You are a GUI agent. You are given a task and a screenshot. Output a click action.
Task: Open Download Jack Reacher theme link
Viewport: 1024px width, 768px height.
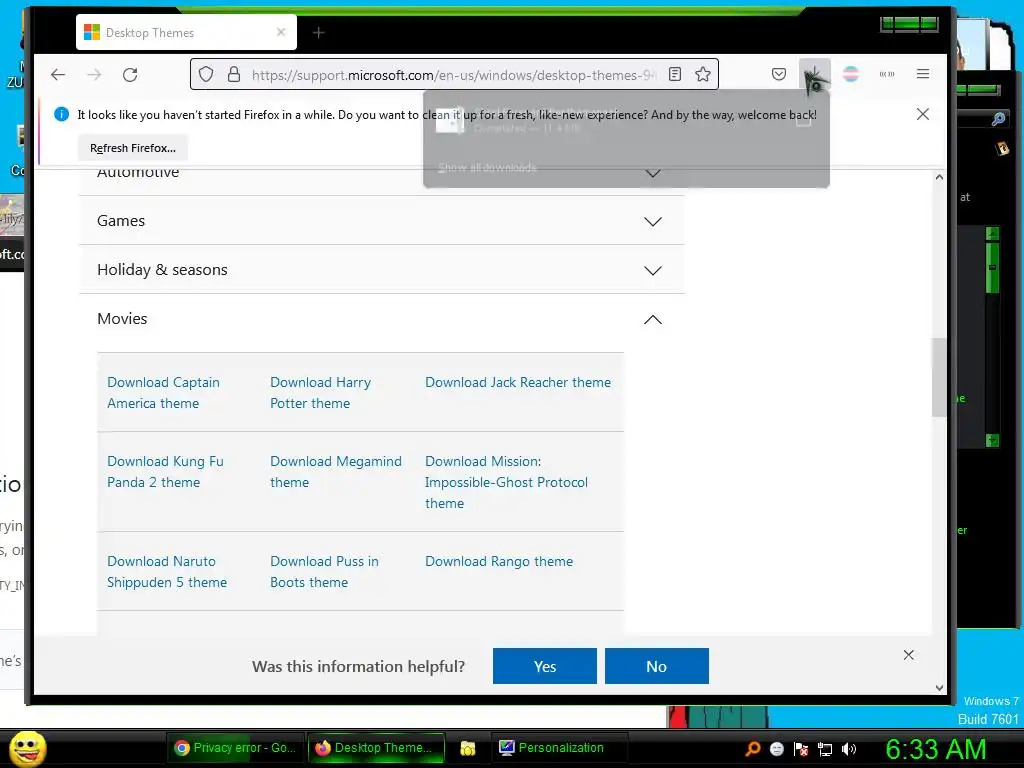click(518, 382)
